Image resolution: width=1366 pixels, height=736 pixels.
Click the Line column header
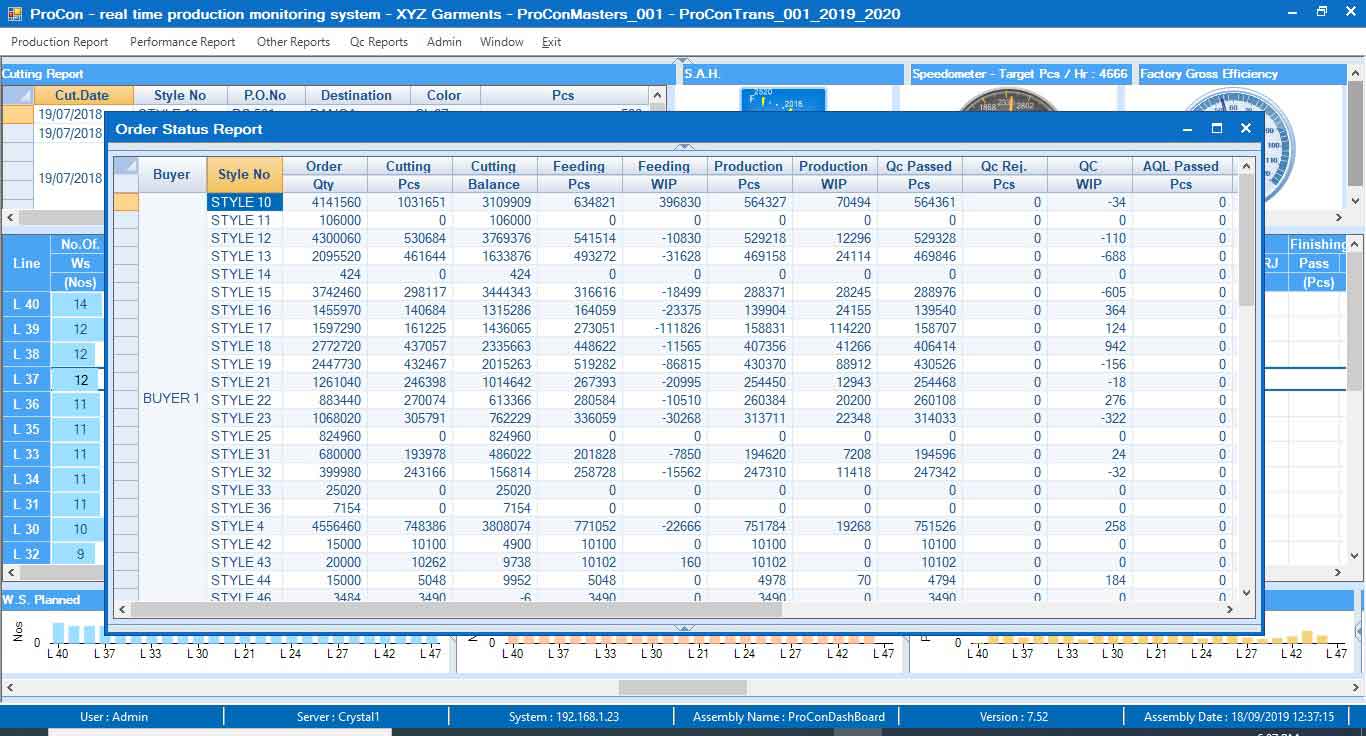(x=26, y=263)
